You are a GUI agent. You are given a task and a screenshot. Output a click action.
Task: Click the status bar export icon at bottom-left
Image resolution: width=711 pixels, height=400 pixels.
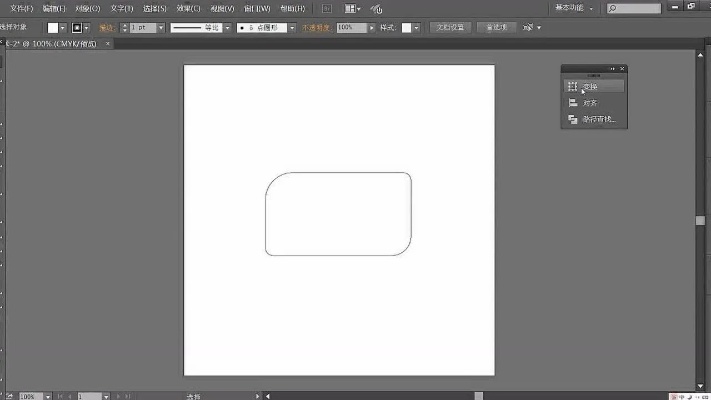pyautogui.click(x=10, y=396)
